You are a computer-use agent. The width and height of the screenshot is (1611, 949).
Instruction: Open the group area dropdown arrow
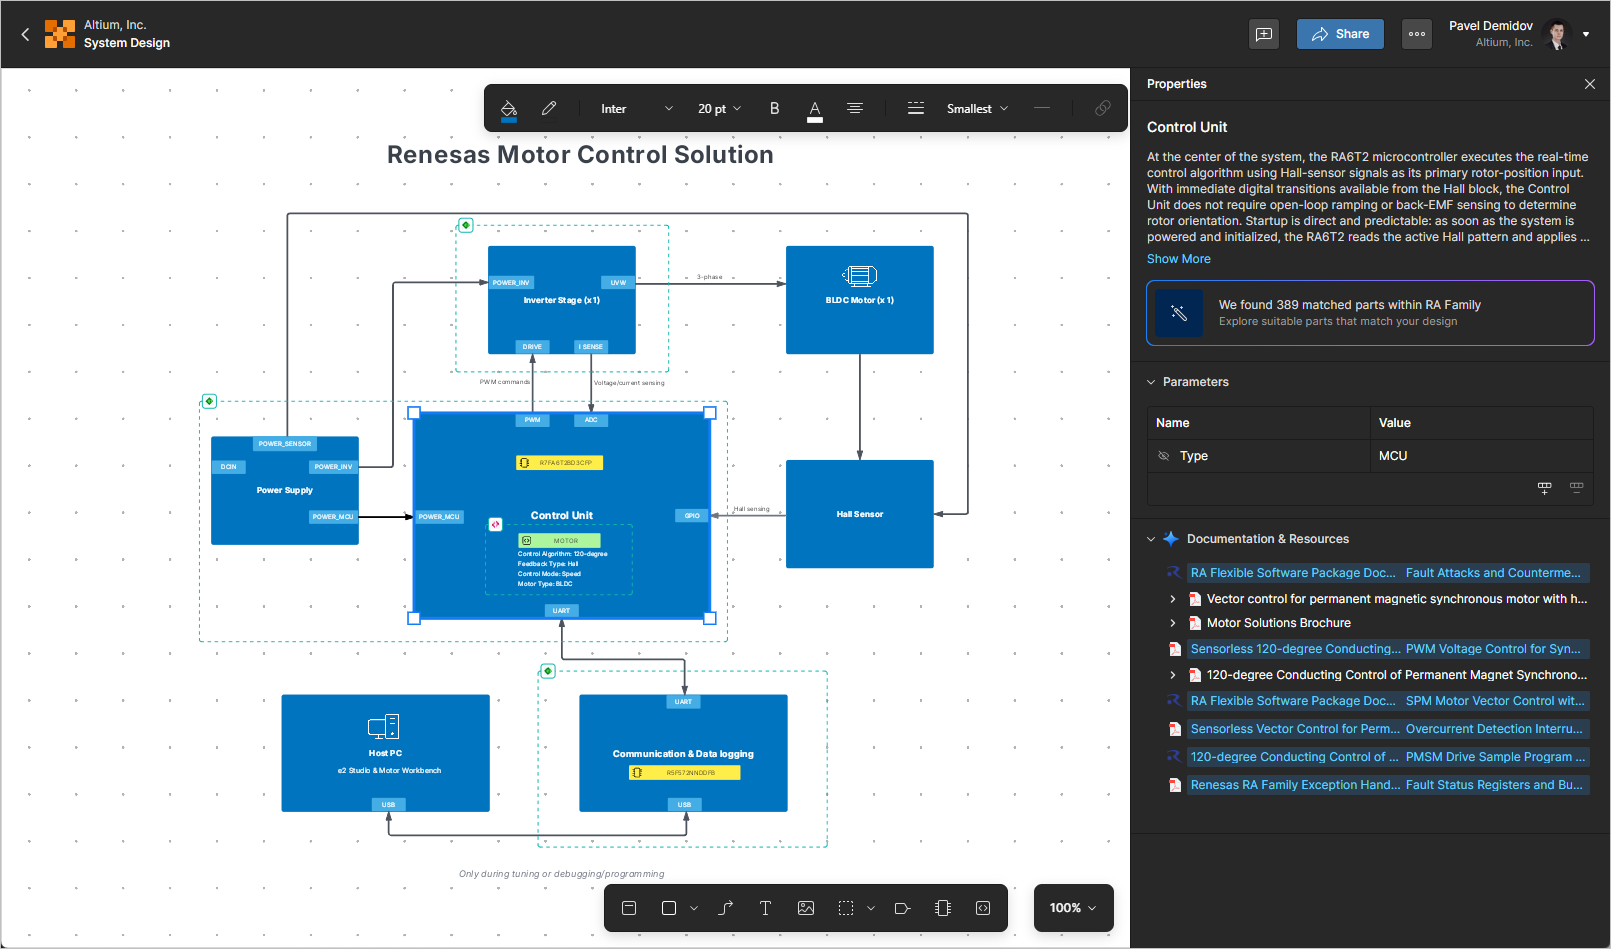(871, 908)
